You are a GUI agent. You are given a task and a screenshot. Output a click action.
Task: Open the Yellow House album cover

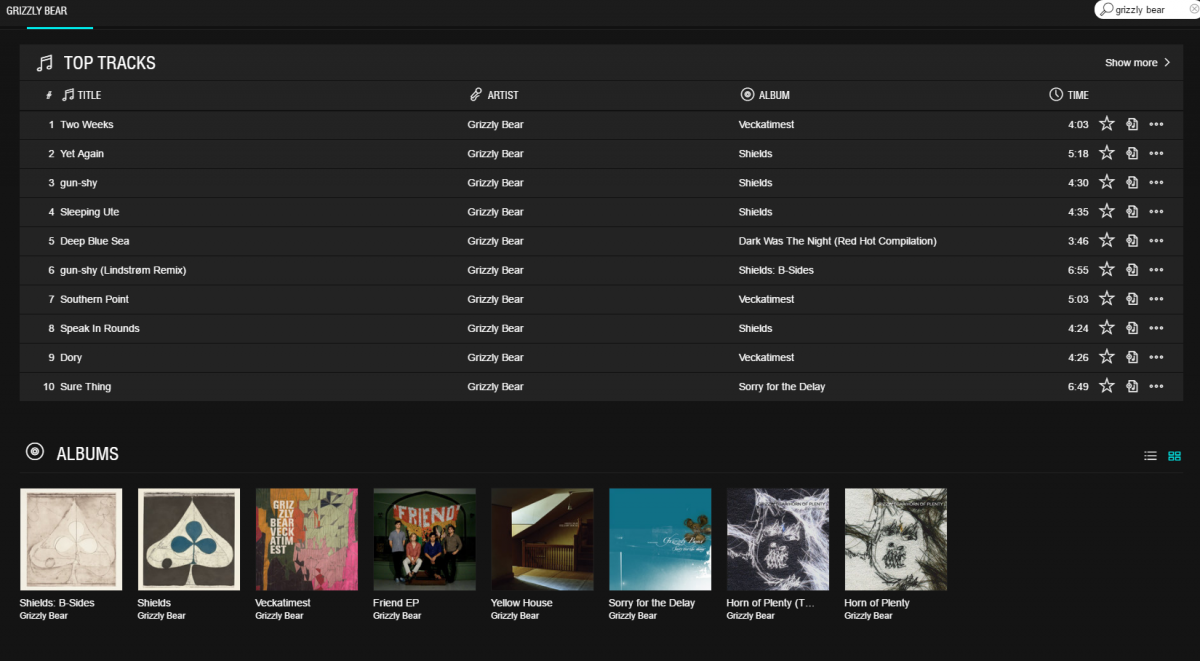pos(542,539)
